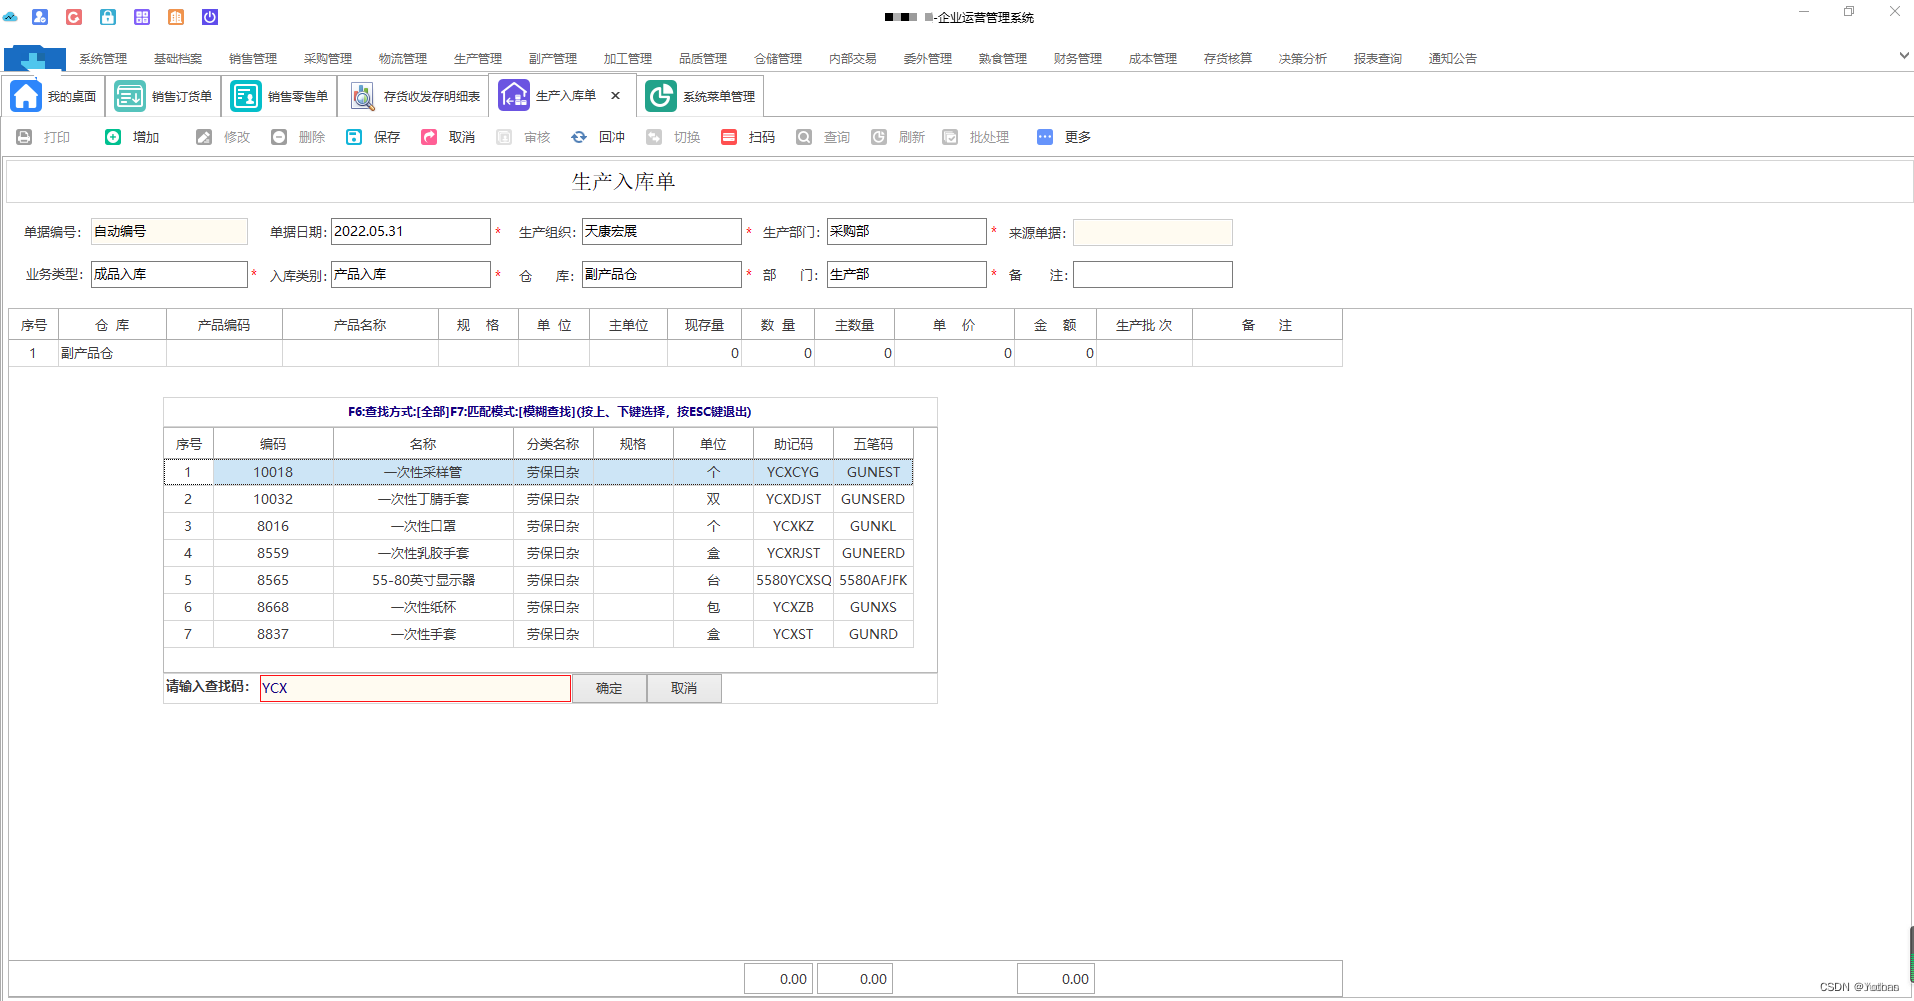
Task: Click the 删除 delete icon
Action: [x=296, y=137]
